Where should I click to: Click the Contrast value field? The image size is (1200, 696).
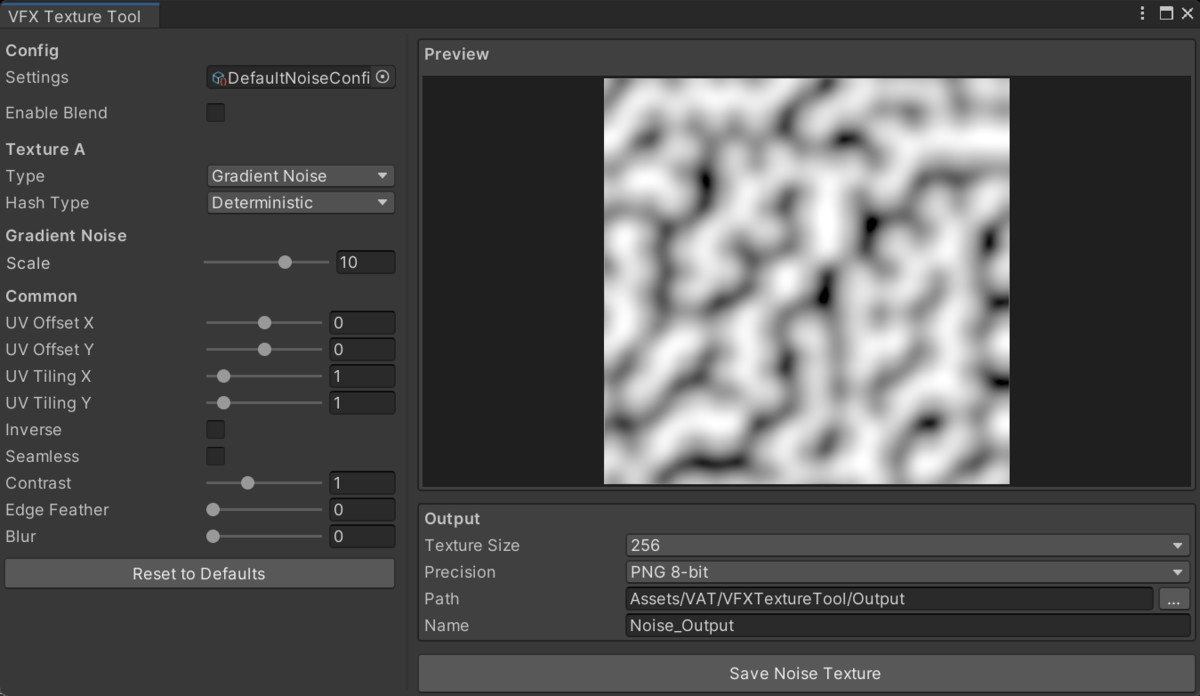362,483
